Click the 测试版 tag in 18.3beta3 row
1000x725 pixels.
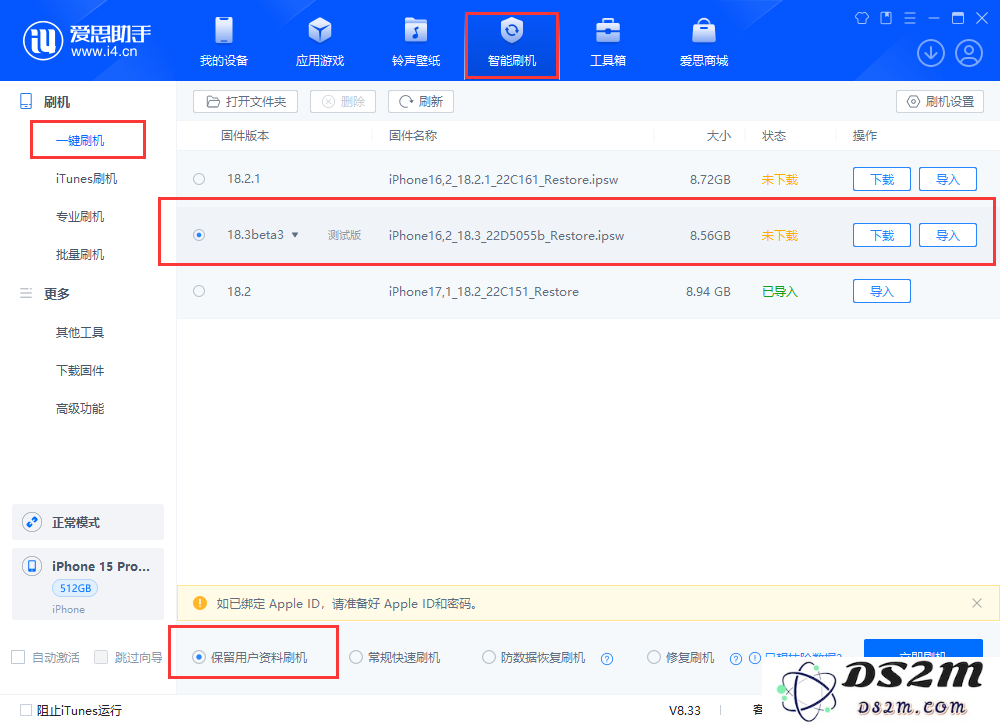344,235
